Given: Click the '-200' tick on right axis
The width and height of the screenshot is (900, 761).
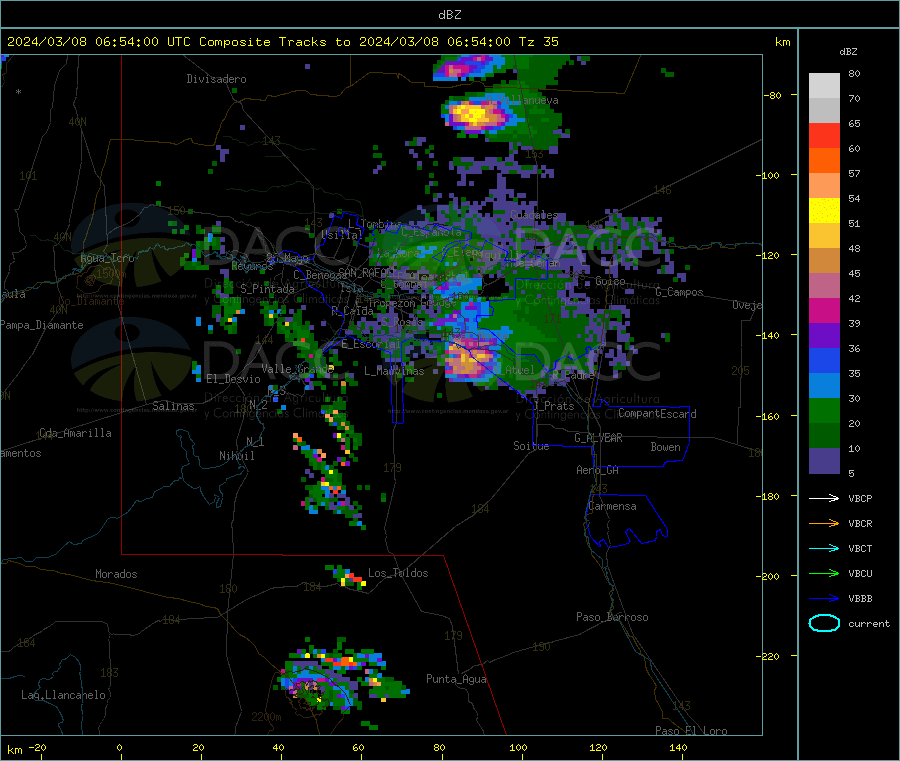Looking at the screenshot, I should click(767, 576).
